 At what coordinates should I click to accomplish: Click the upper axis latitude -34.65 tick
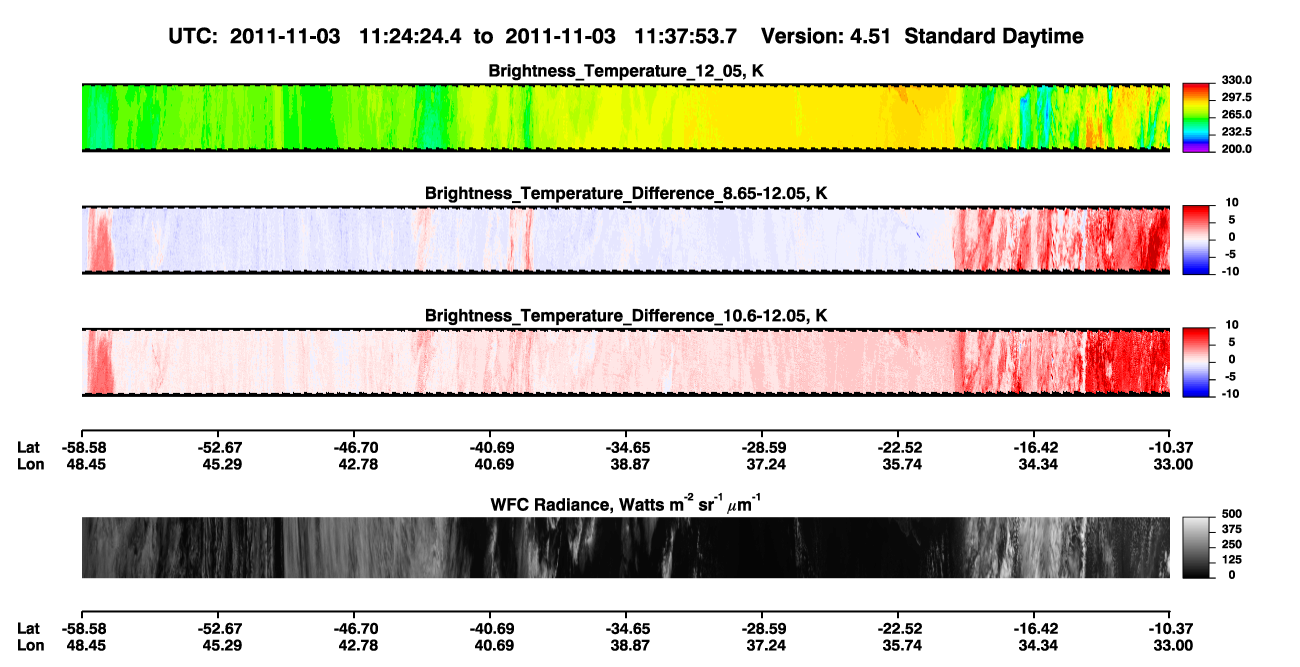point(626,448)
